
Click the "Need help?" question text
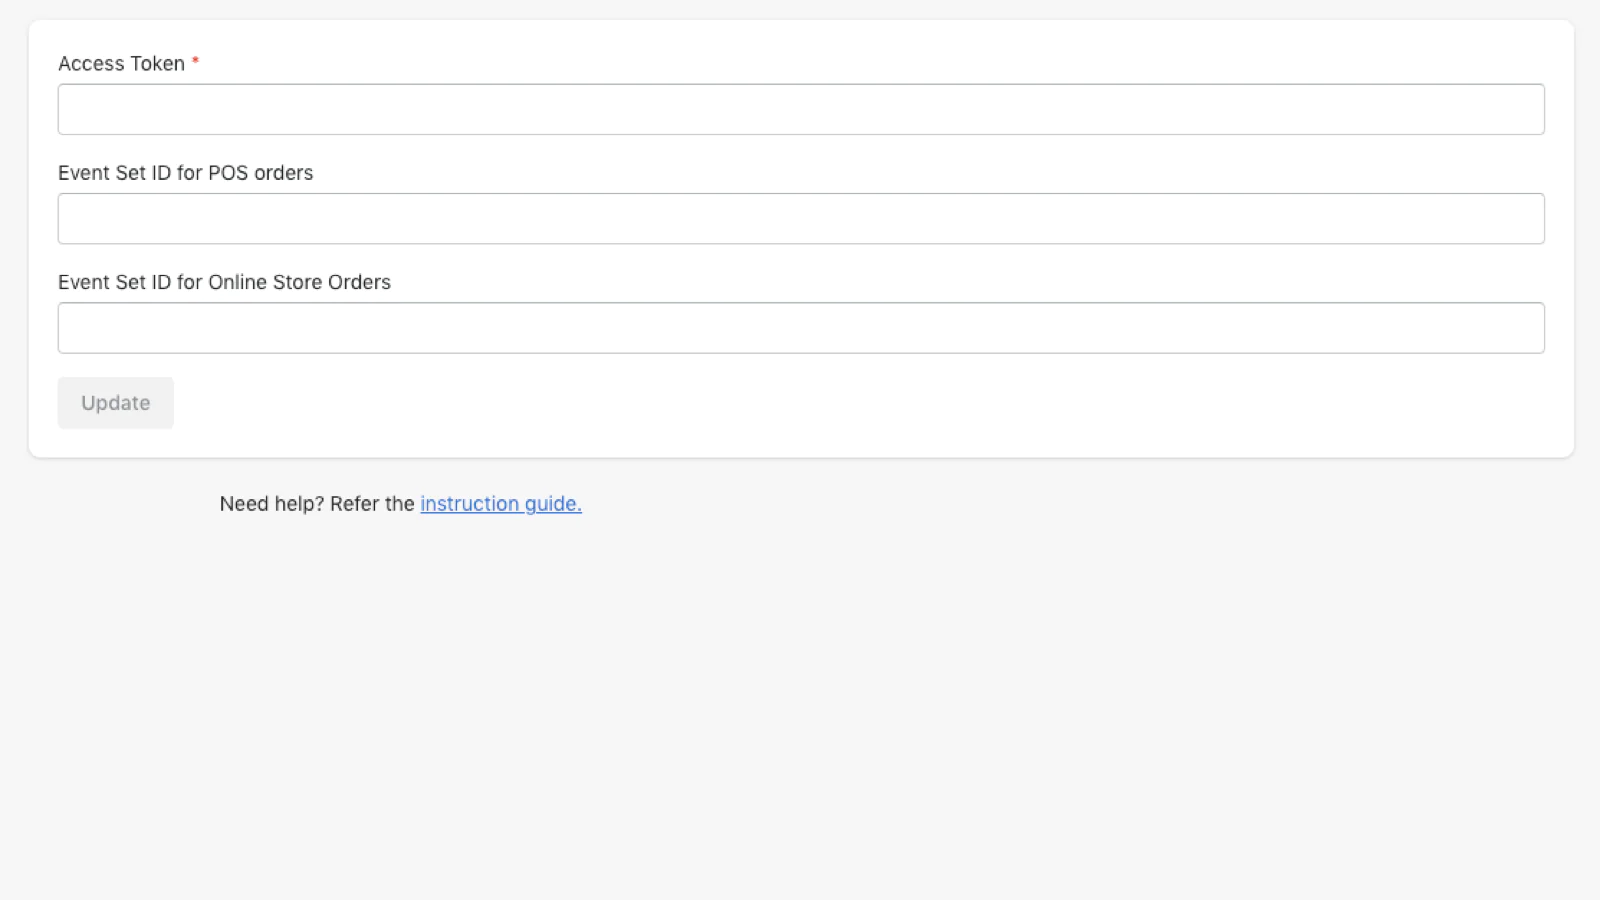(x=271, y=504)
